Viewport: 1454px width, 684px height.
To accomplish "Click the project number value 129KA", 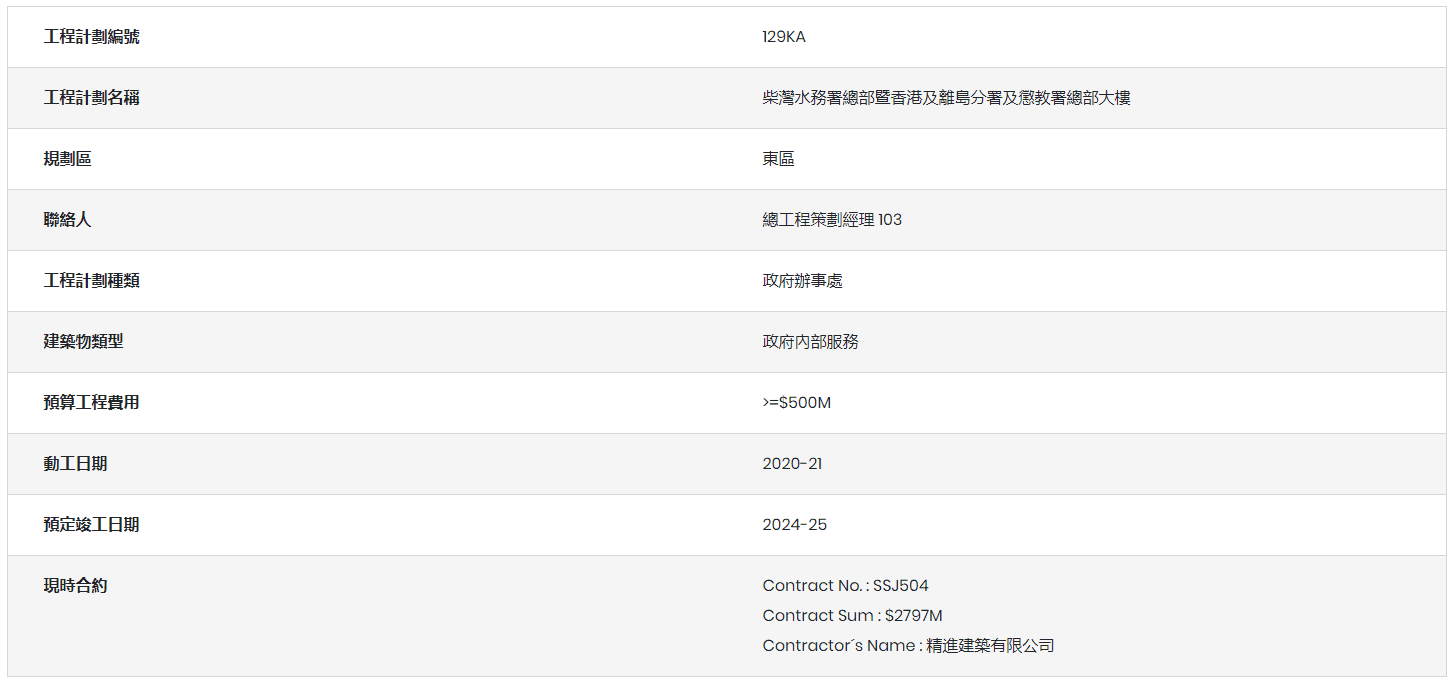I will [783, 37].
